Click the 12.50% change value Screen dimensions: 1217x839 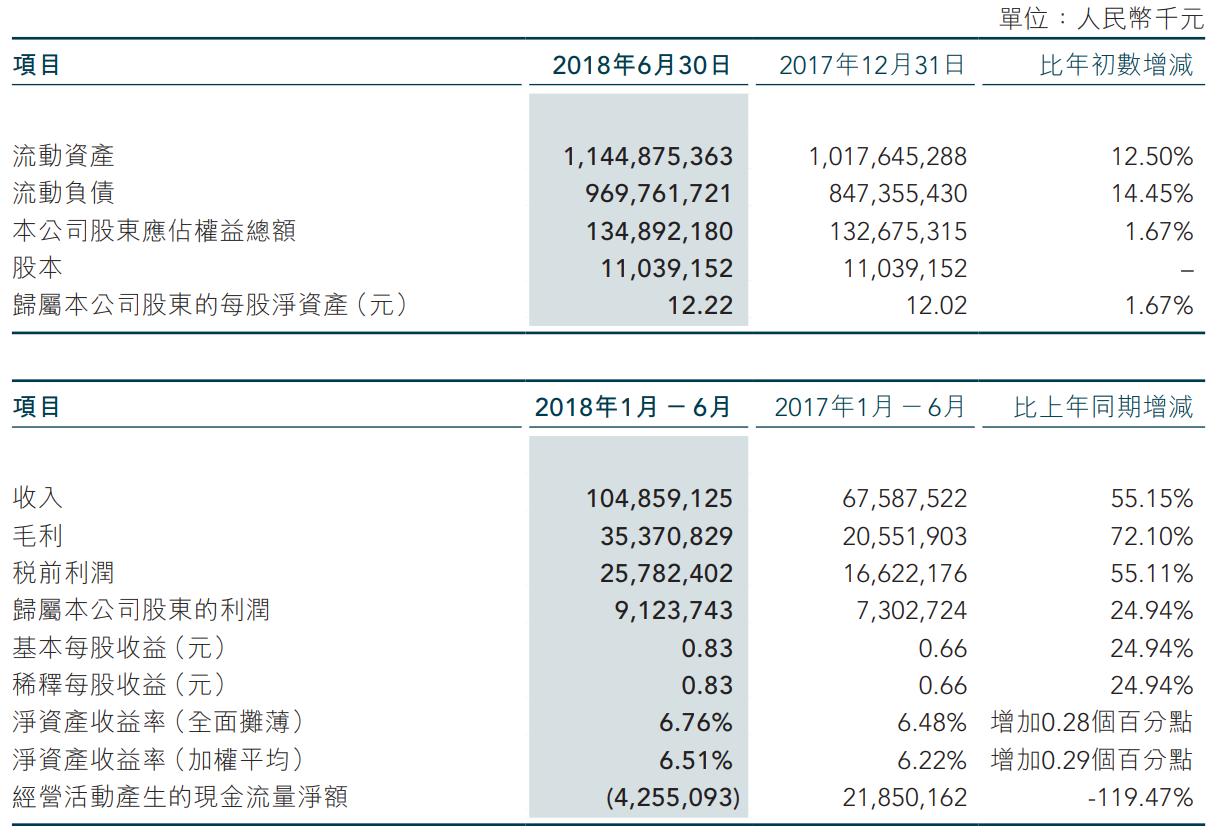click(x=1152, y=157)
